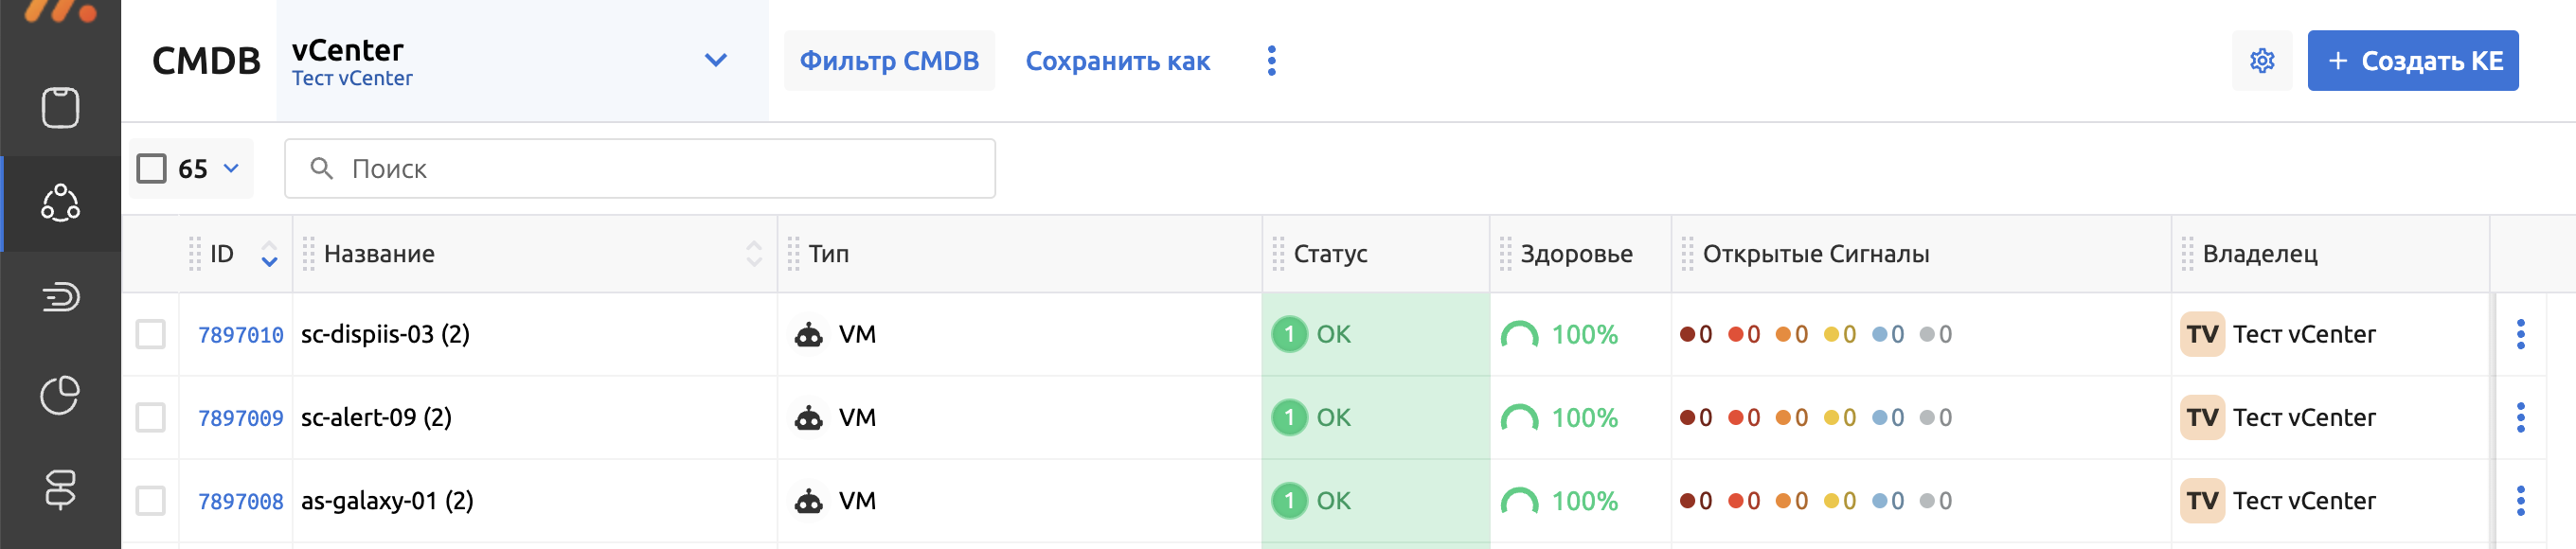The image size is (2576, 549).
Task: Open the page size dropdown showing 65
Action: (232, 168)
